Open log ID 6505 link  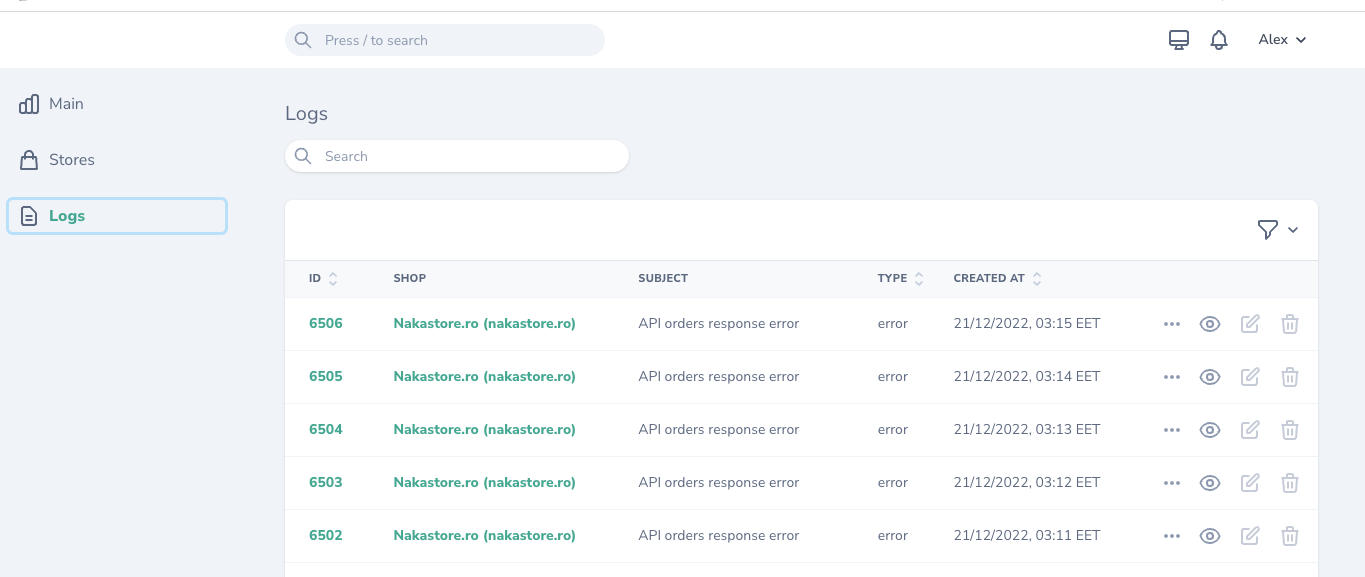(x=326, y=377)
